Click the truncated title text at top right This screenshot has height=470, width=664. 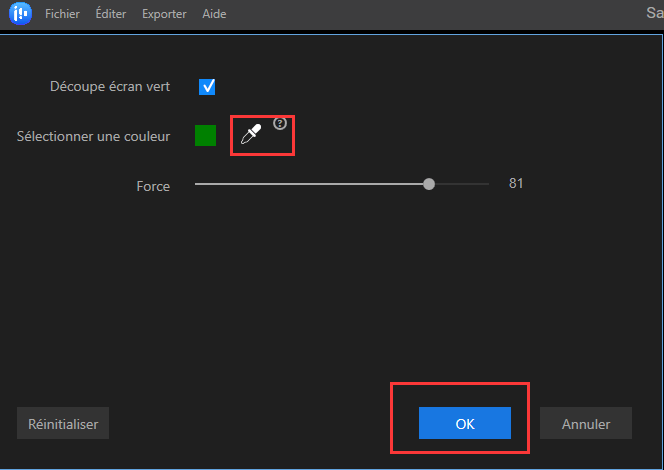pos(655,15)
